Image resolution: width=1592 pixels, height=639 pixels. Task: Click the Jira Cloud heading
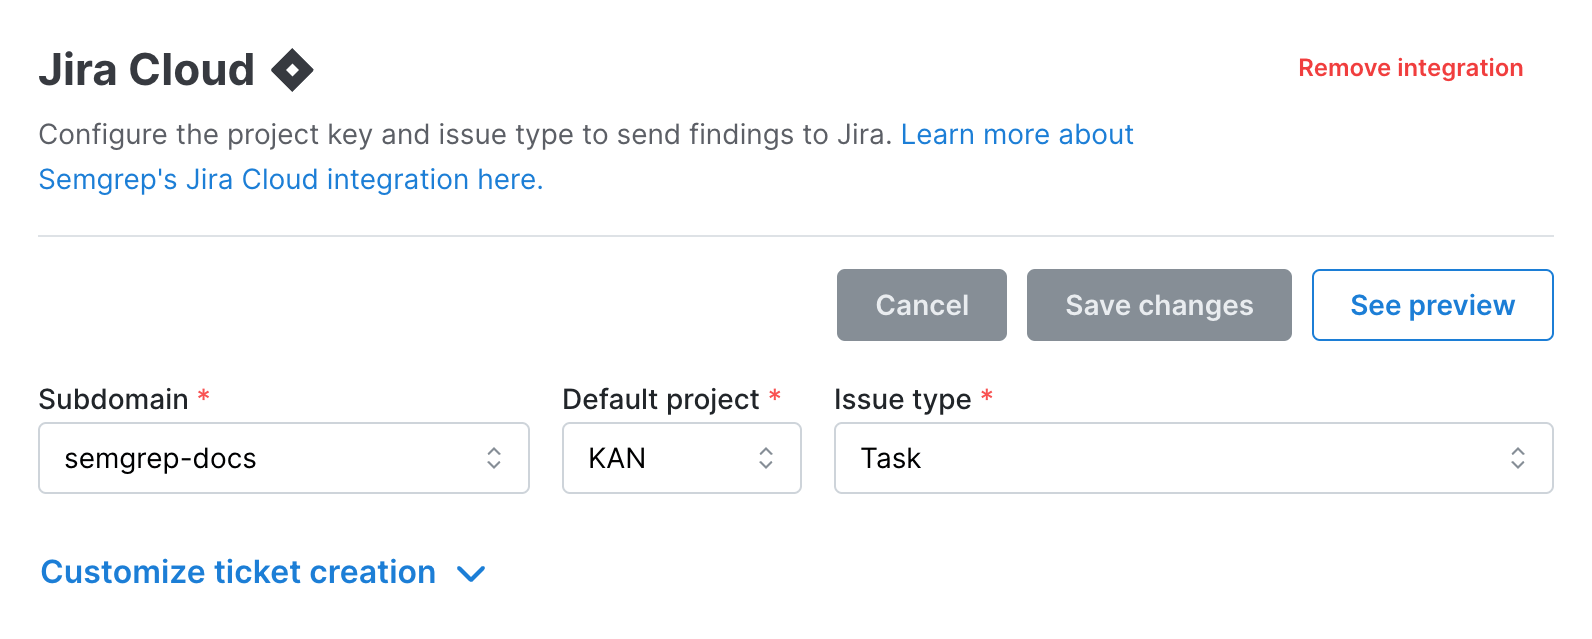click(x=146, y=69)
